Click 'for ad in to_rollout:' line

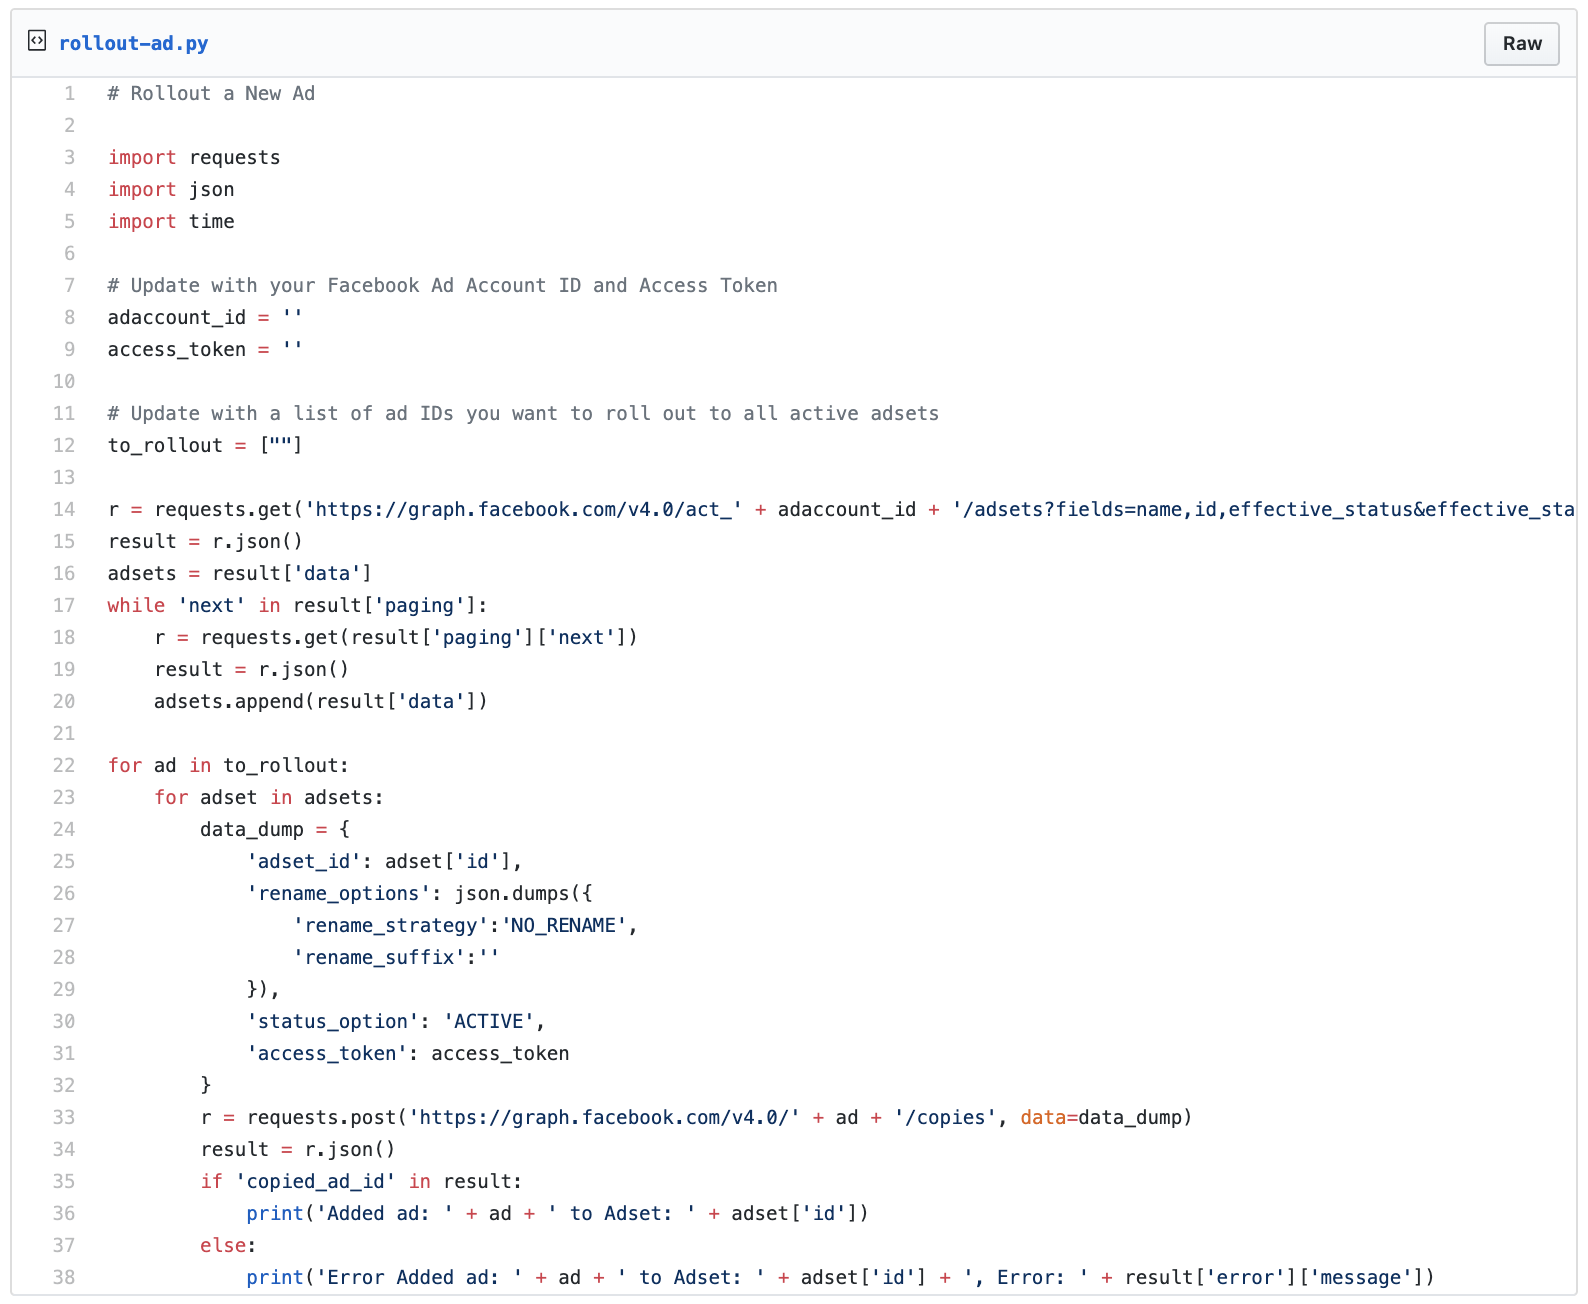(x=228, y=765)
